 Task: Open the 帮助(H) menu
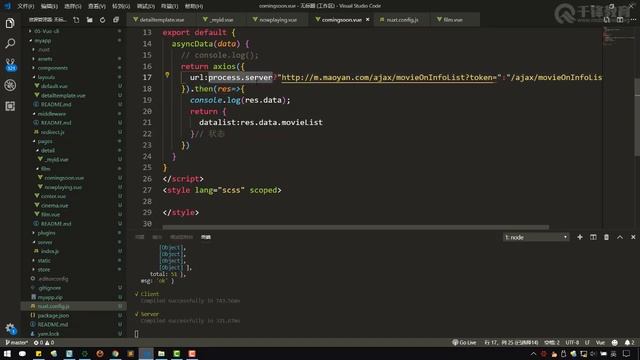(194, 6)
